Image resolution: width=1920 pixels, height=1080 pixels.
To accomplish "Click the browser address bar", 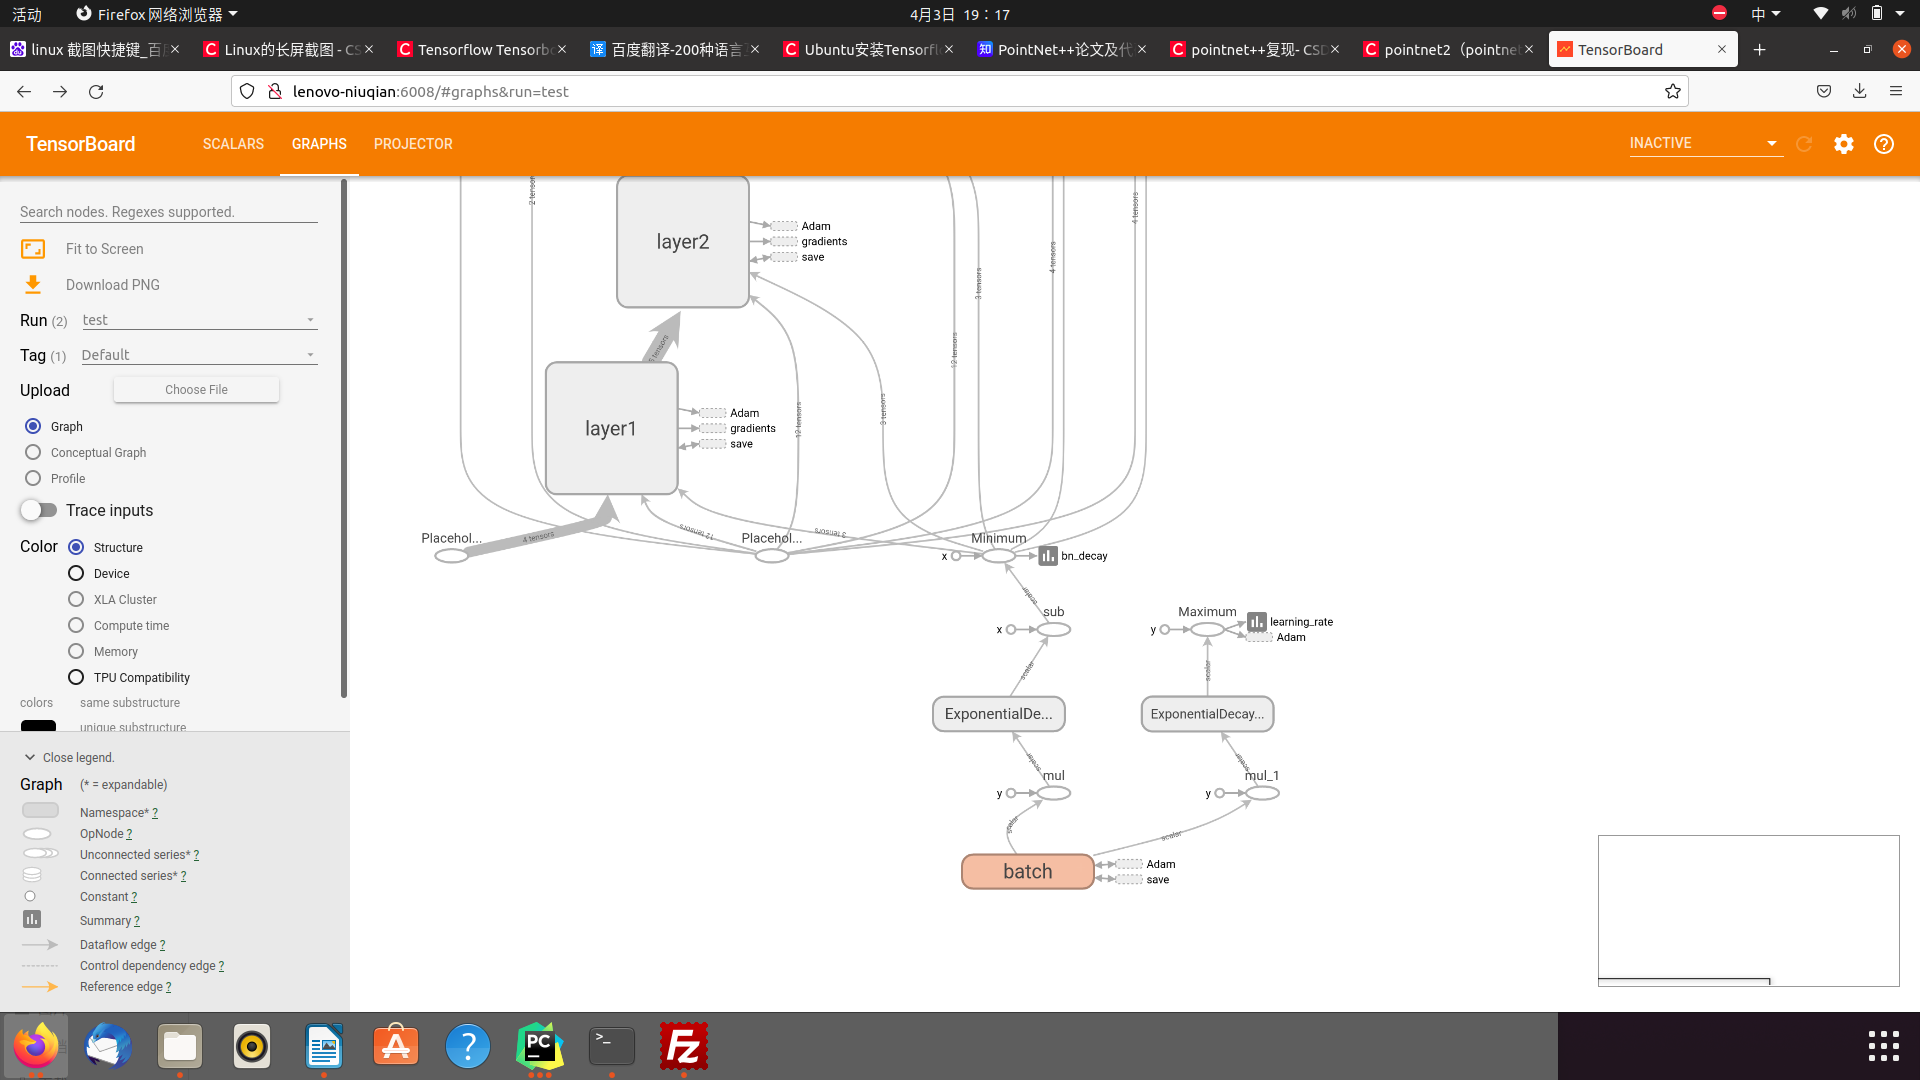I will coord(960,91).
